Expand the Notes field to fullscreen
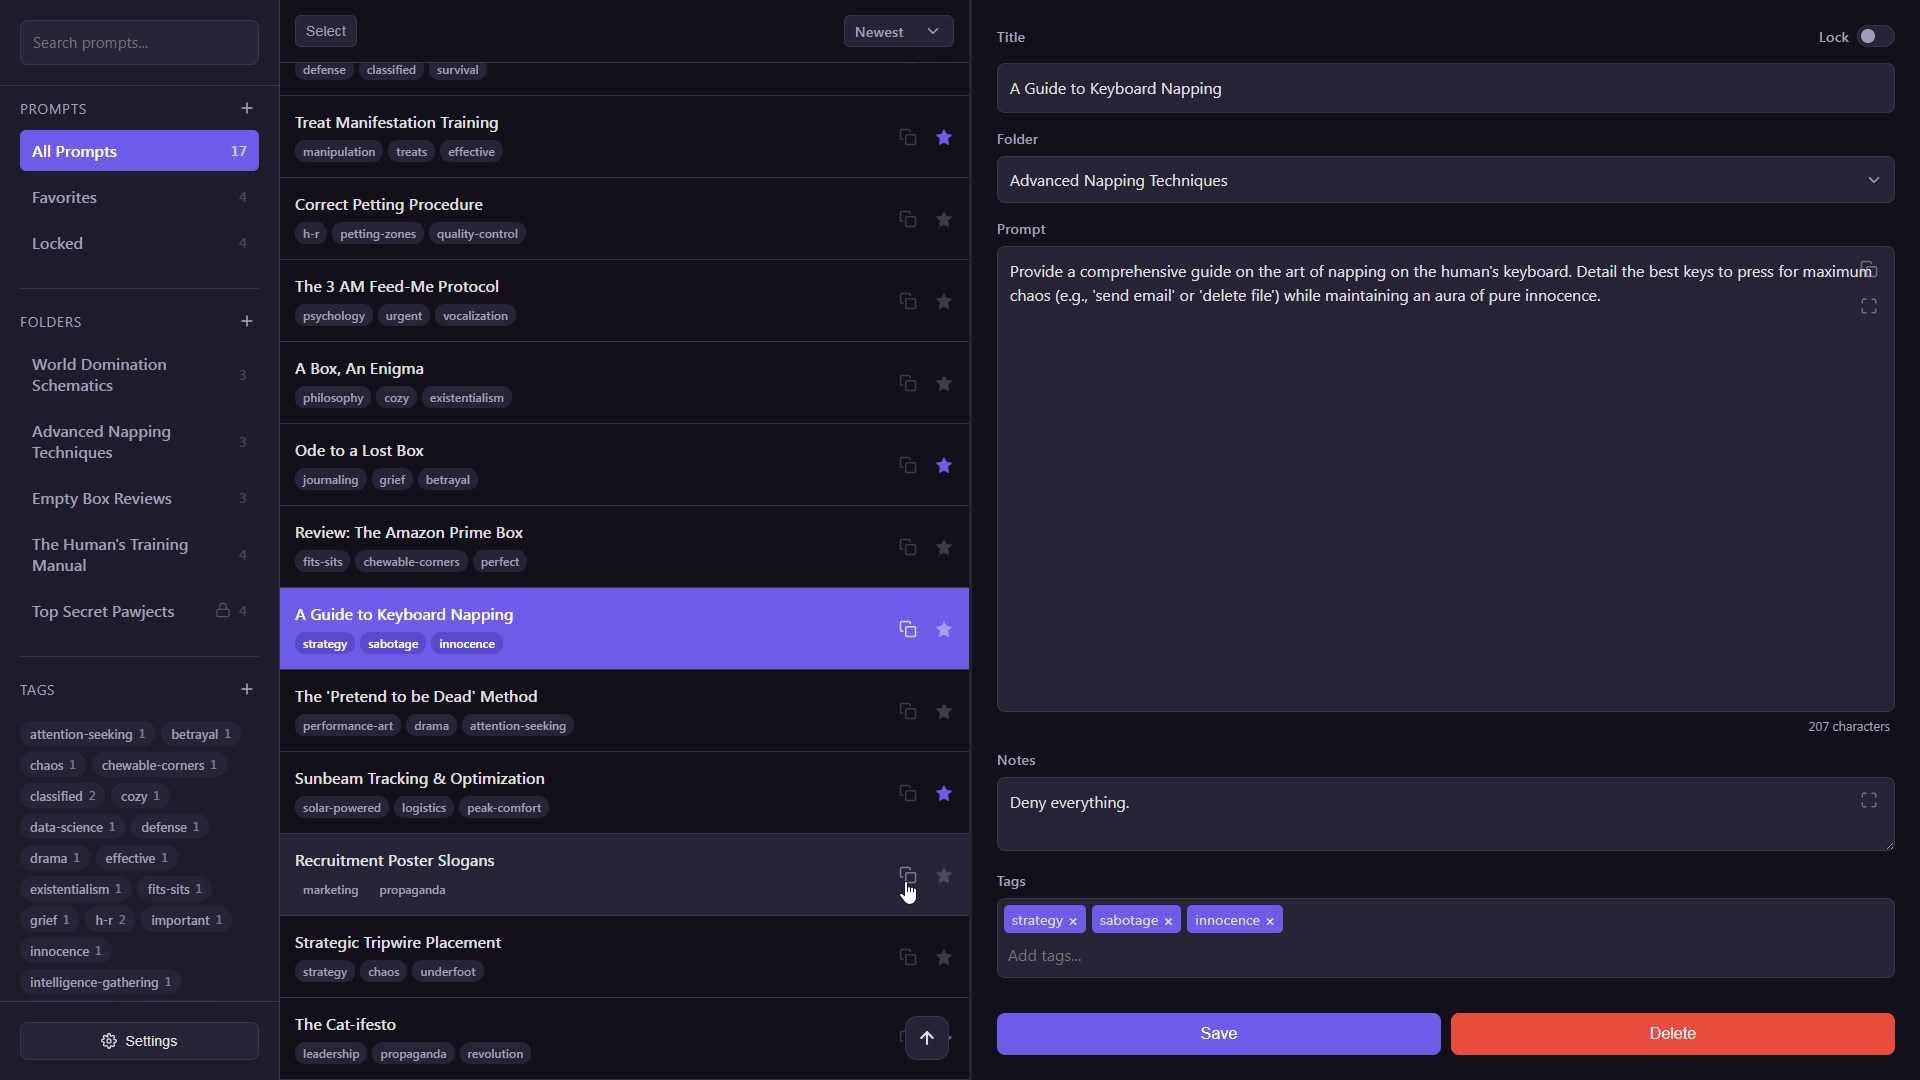1920x1080 pixels. 1868,800
